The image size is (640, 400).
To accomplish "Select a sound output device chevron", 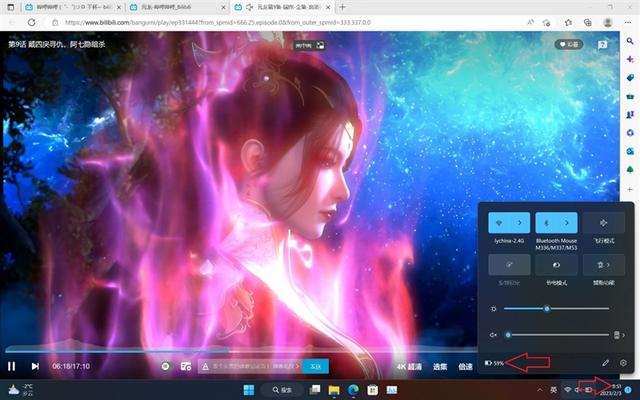I will [x=620, y=335].
